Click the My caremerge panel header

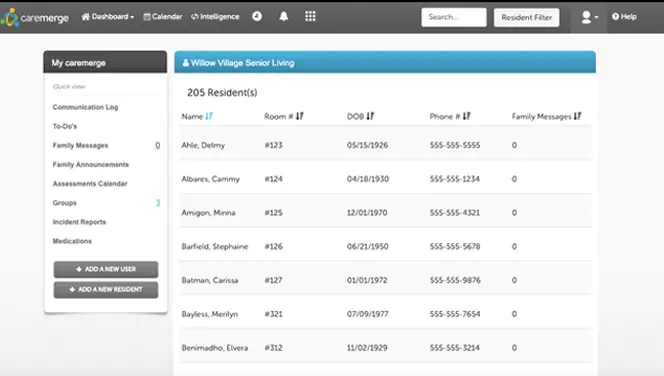click(105, 62)
